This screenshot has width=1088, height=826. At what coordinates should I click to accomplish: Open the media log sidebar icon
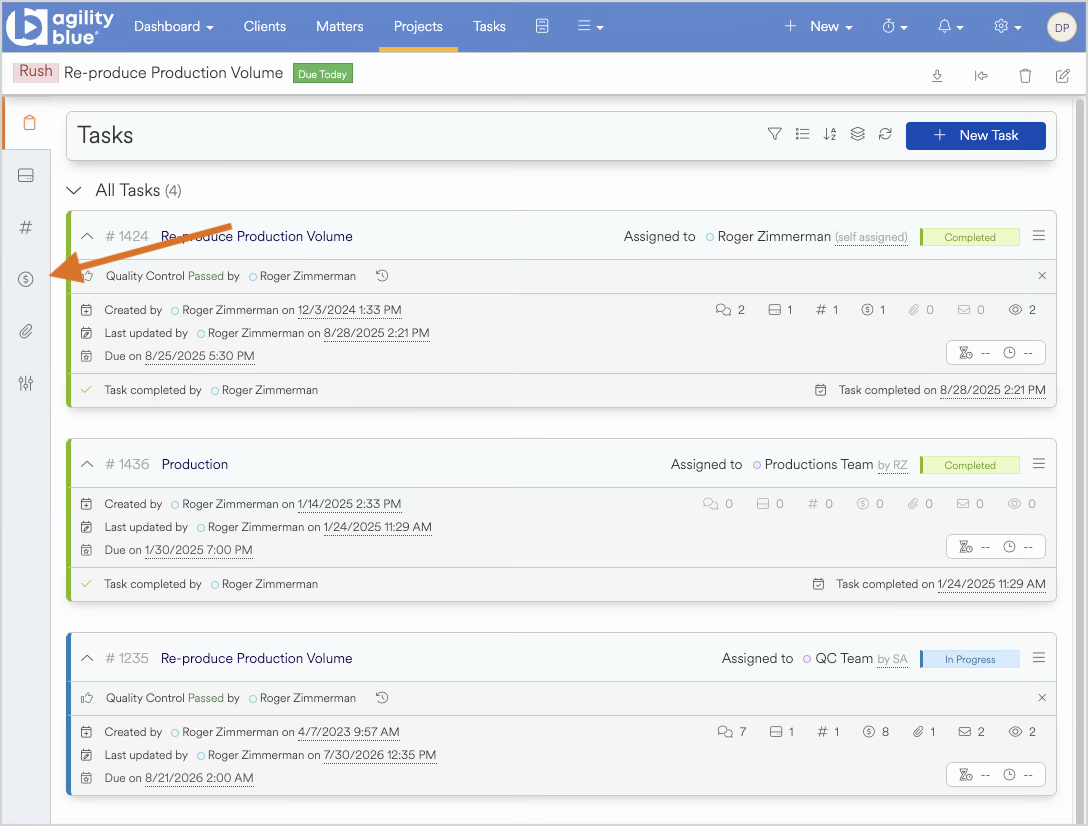[26, 175]
